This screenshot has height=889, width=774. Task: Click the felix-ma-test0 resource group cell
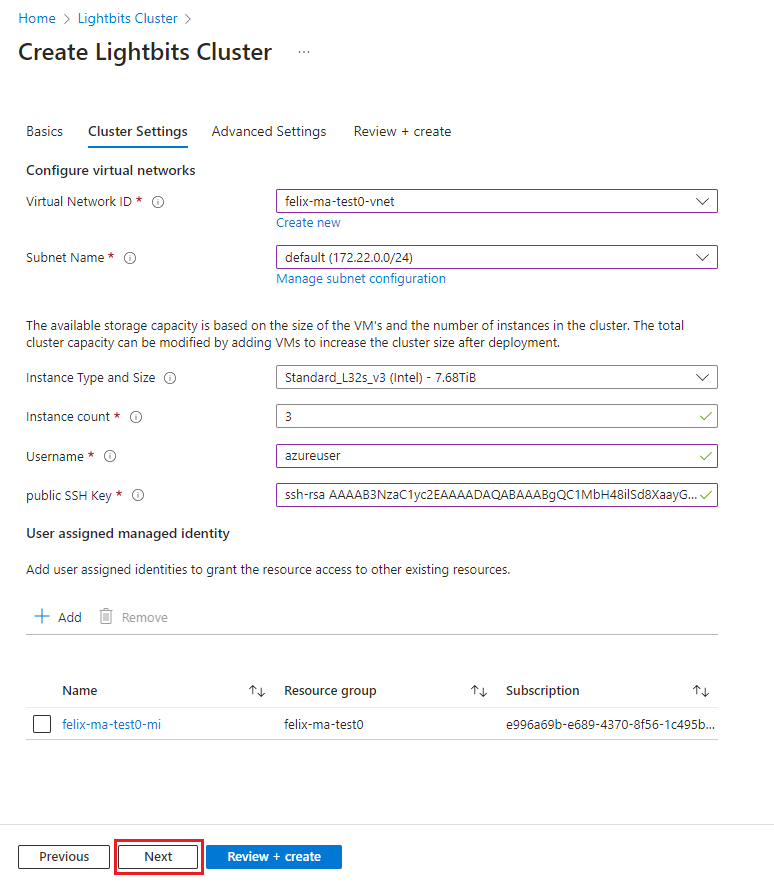pyautogui.click(x=324, y=725)
